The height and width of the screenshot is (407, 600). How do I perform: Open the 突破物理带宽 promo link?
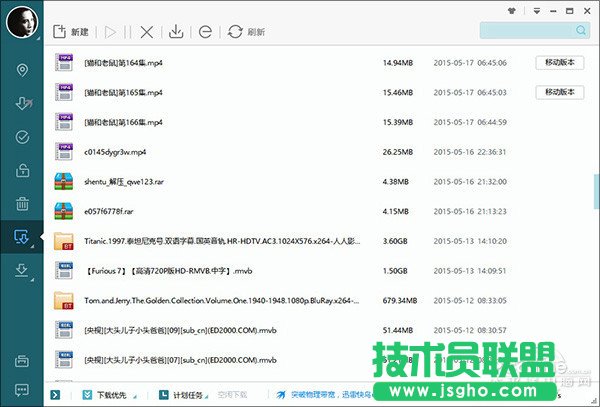pyautogui.click(x=324, y=394)
